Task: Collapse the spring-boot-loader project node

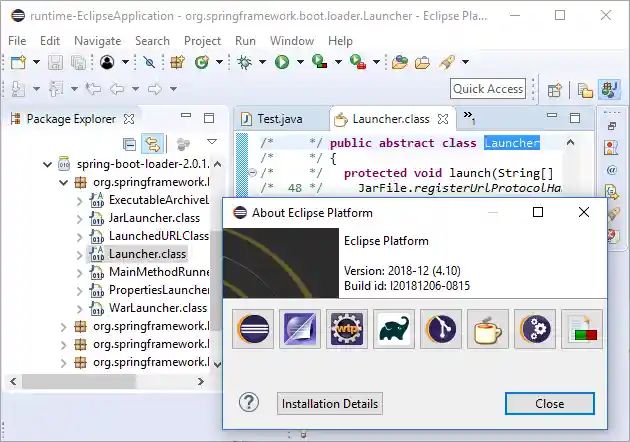Action: pos(48,164)
